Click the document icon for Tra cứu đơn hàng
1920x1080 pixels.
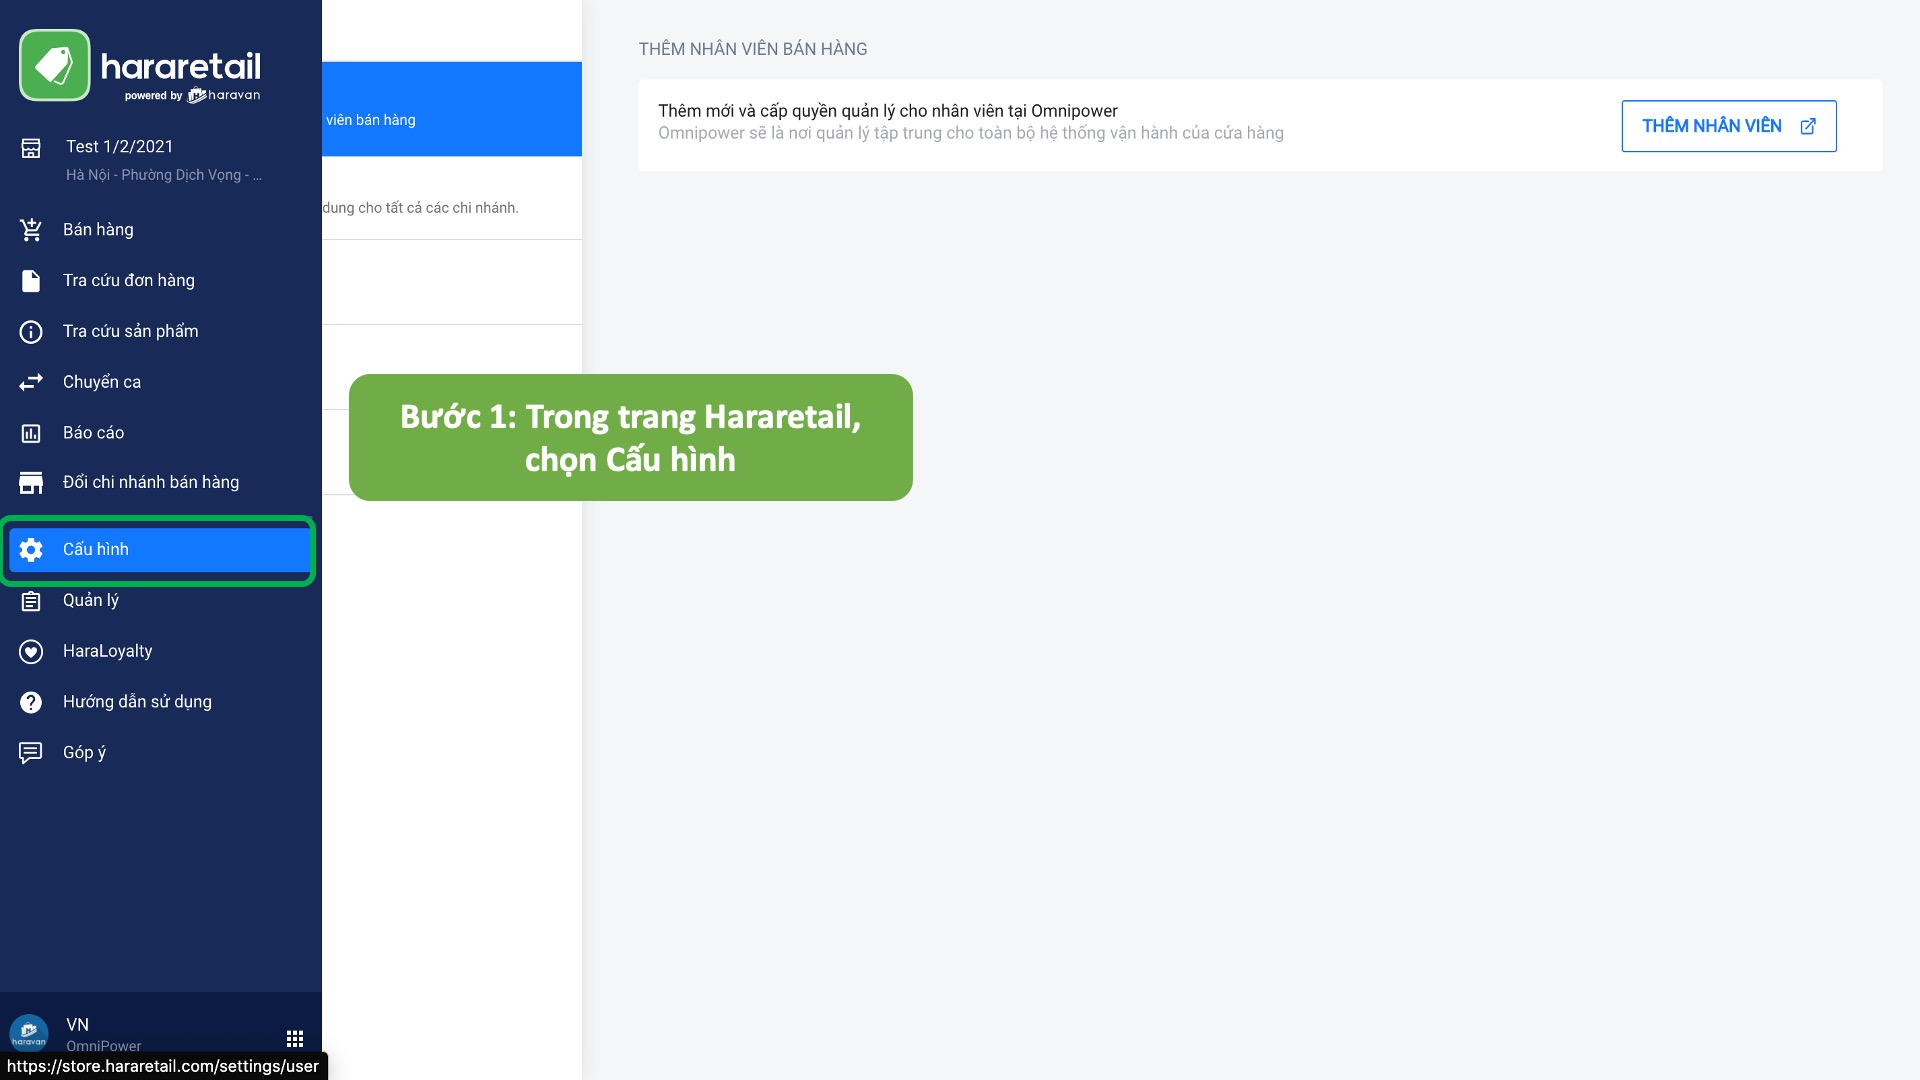31,280
